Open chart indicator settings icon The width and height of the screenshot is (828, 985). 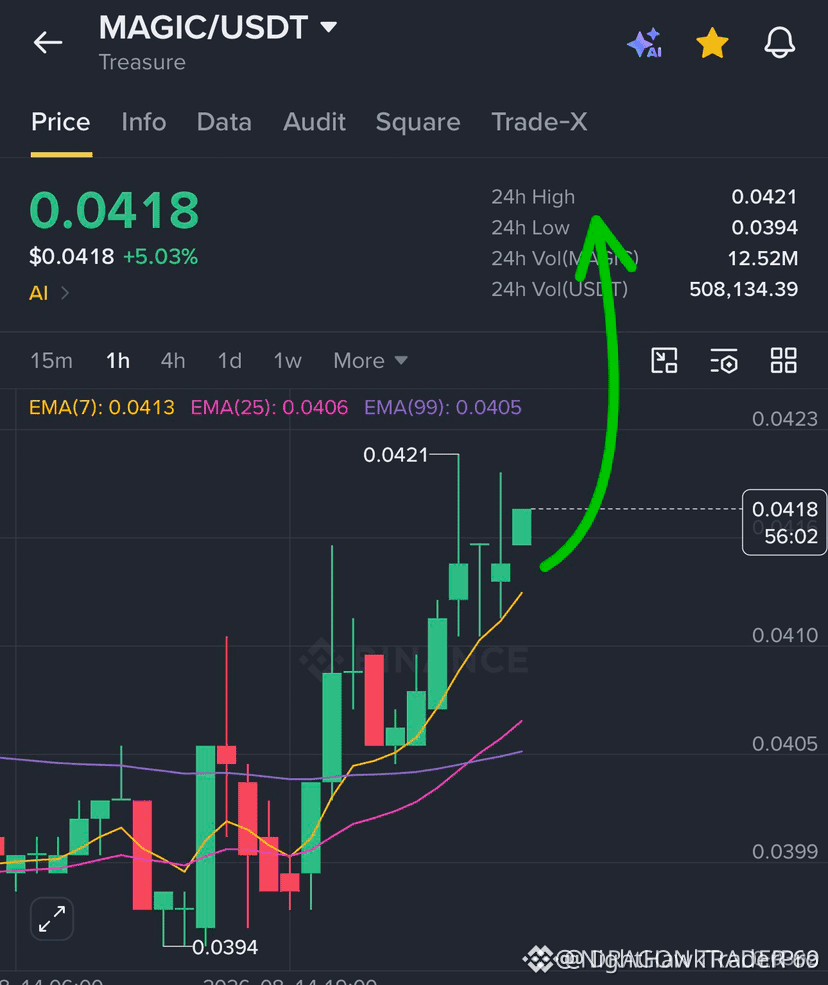[x=724, y=361]
